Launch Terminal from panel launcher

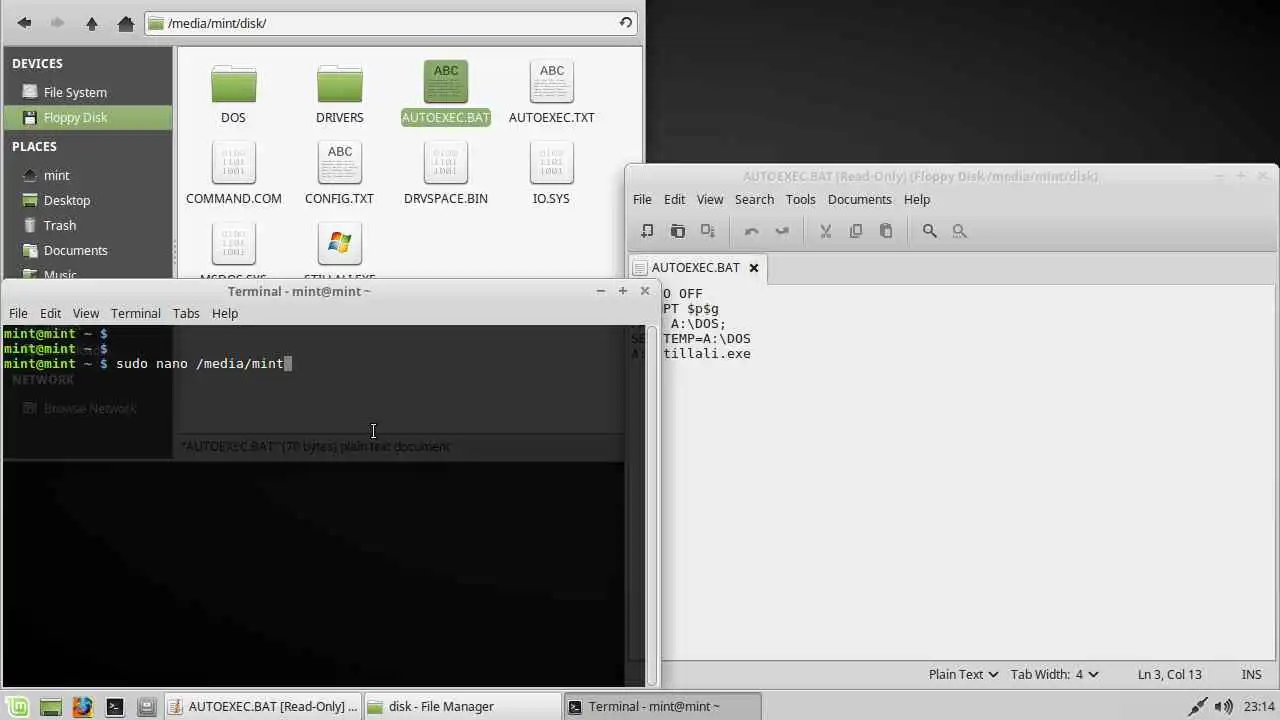point(115,707)
